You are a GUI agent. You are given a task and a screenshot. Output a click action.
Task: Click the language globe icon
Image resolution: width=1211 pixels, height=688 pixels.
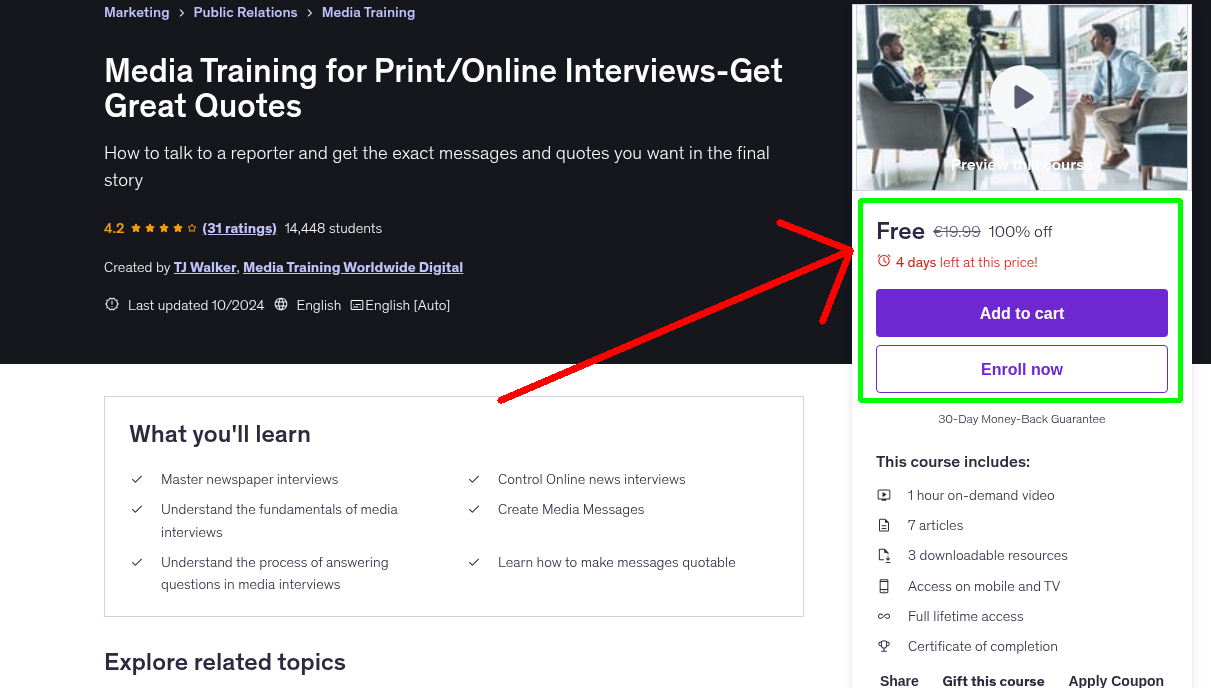click(x=280, y=304)
